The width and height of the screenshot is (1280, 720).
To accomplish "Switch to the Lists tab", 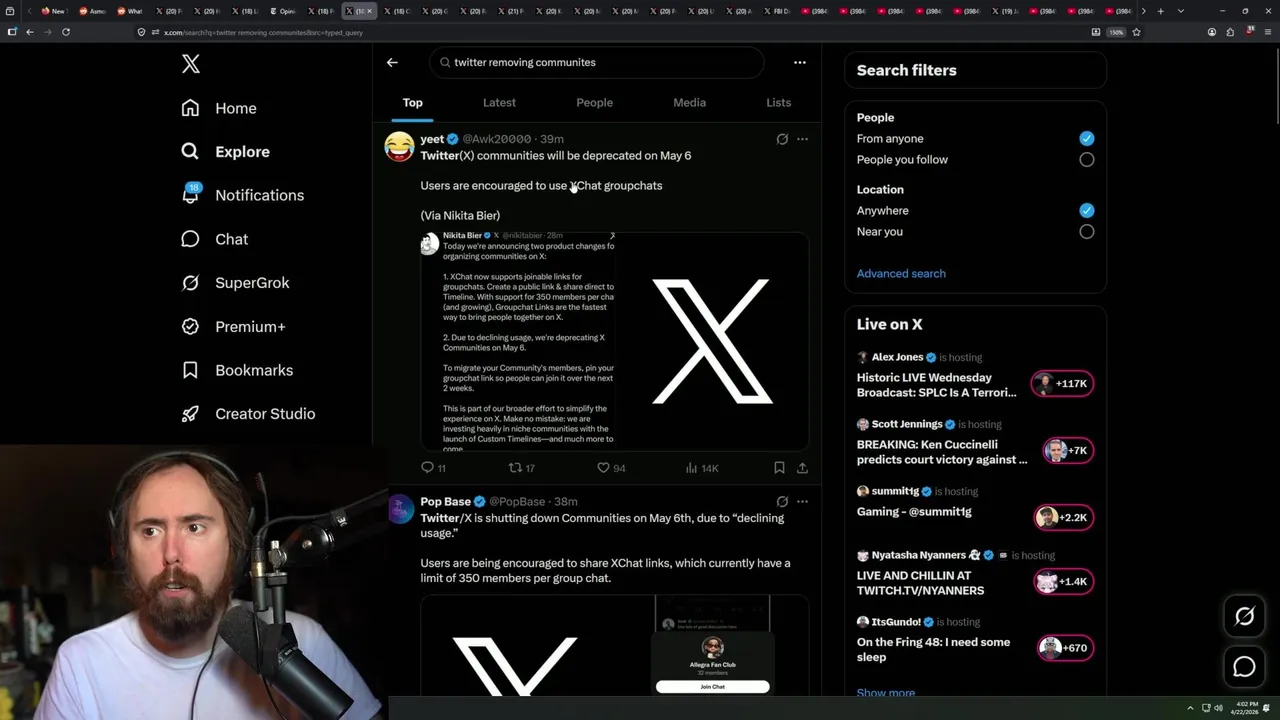I will pos(778,103).
